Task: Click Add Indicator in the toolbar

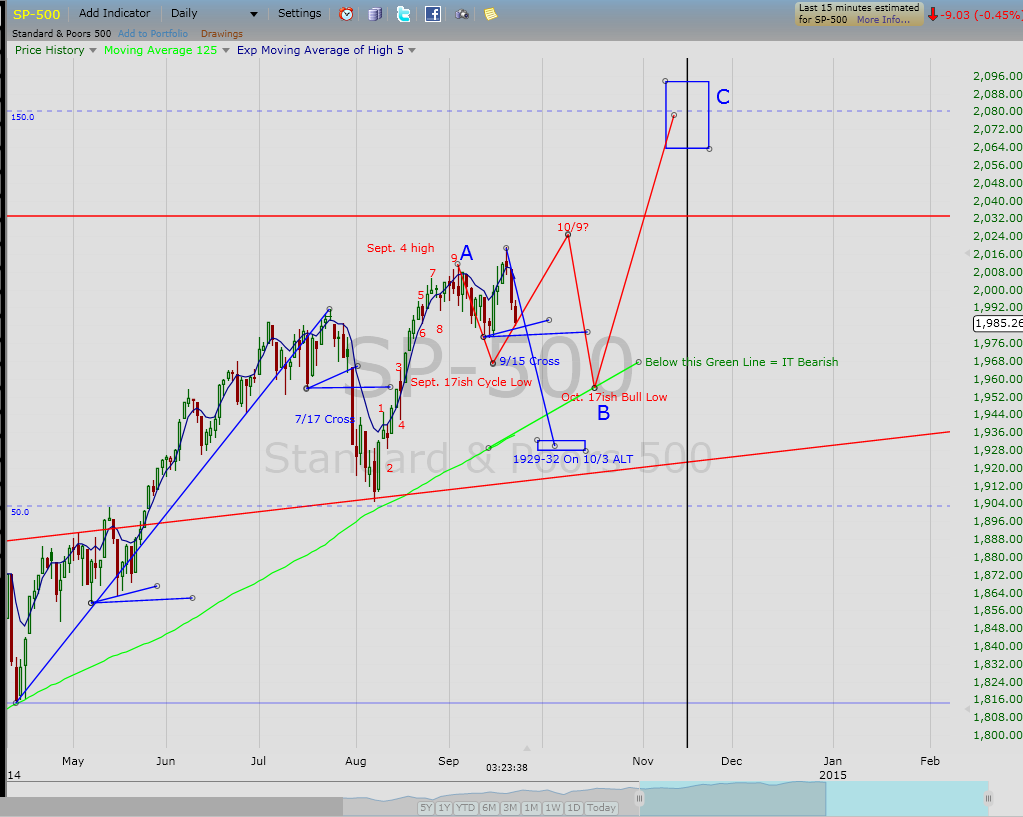Action: (x=114, y=13)
